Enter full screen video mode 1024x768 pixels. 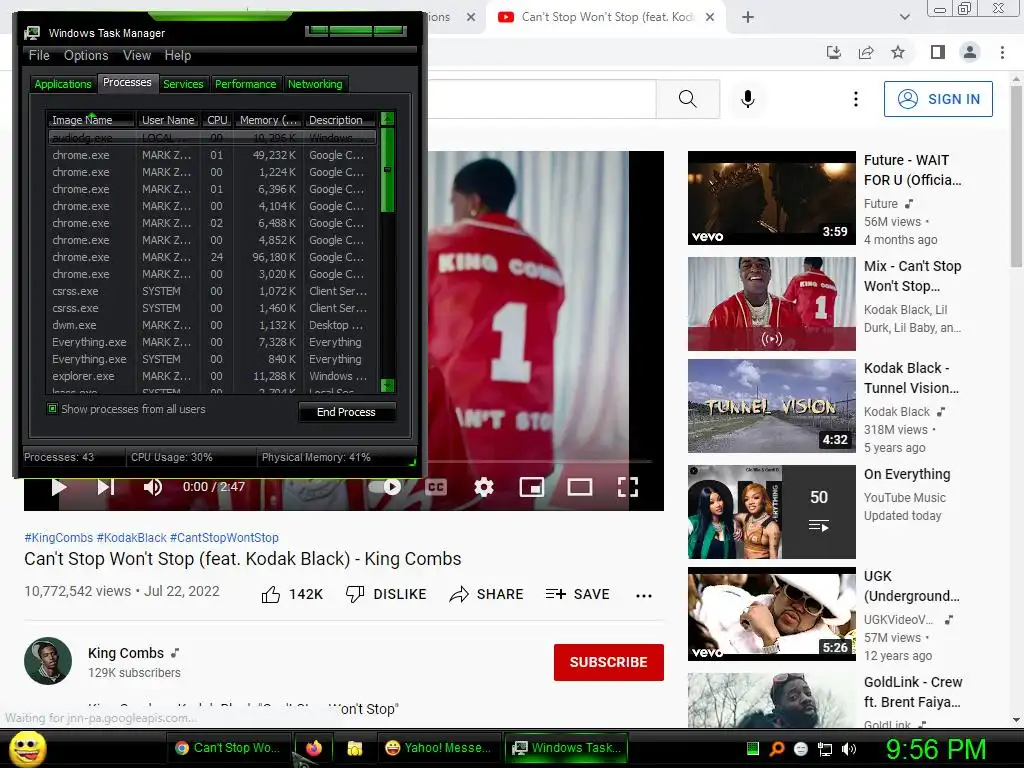click(628, 487)
